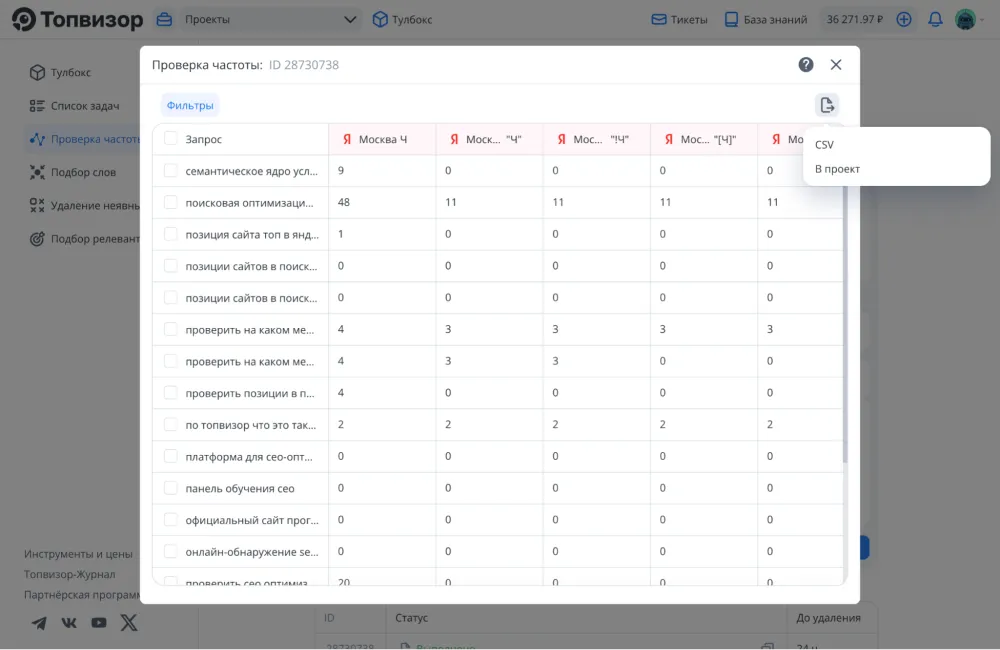Click the Удаление неявных icon
Image resolution: width=1000 pixels, height=650 pixels.
click(37, 205)
